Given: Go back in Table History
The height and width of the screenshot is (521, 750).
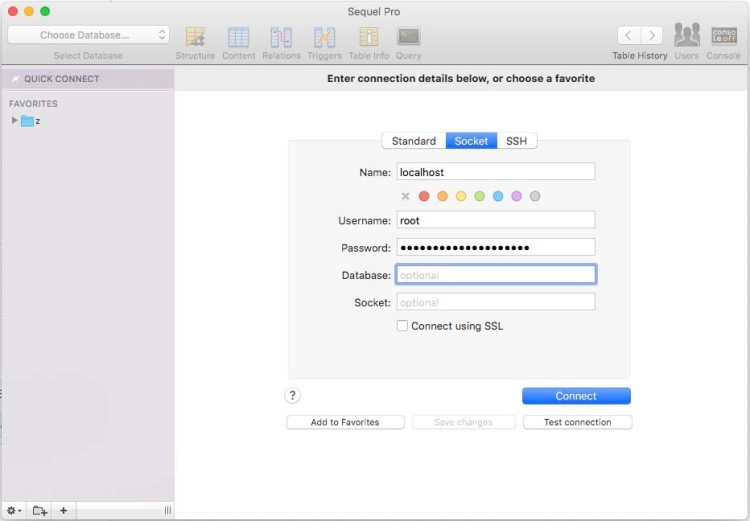Looking at the screenshot, I should click(x=629, y=35).
